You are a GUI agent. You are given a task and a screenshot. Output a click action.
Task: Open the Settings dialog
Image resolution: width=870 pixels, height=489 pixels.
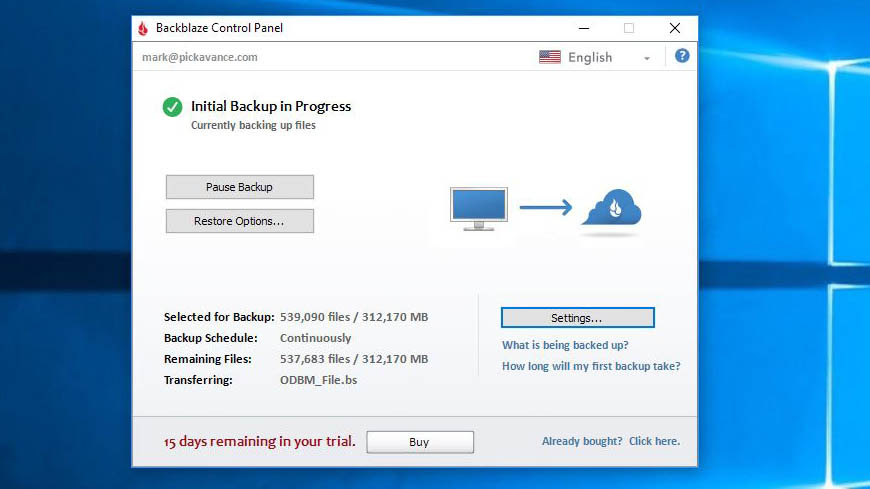click(x=578, y=317)
